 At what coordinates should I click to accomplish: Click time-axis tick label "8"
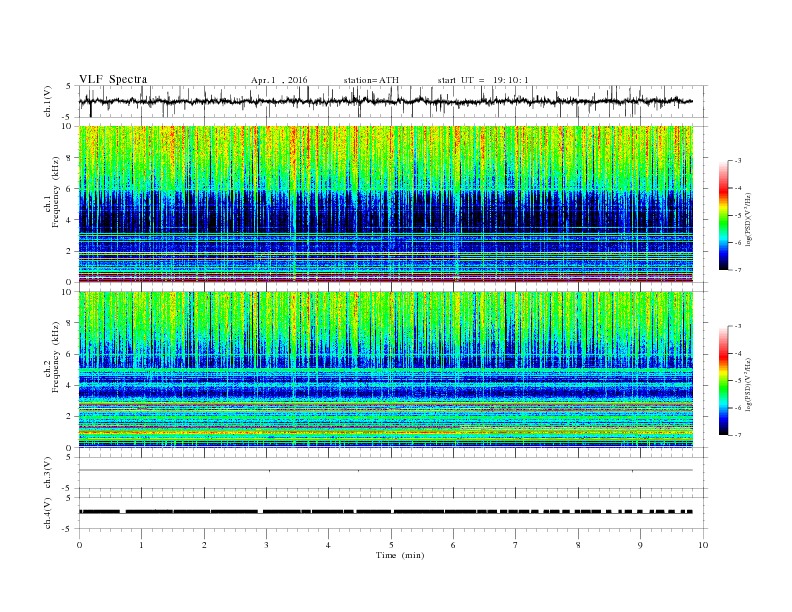(578, 545)
